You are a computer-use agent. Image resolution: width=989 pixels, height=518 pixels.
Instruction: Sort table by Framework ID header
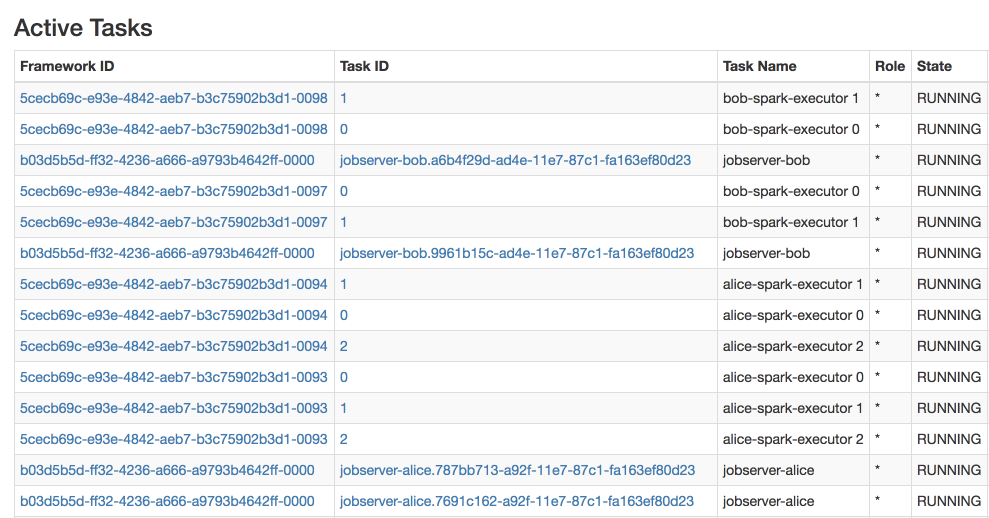point(67,66)
